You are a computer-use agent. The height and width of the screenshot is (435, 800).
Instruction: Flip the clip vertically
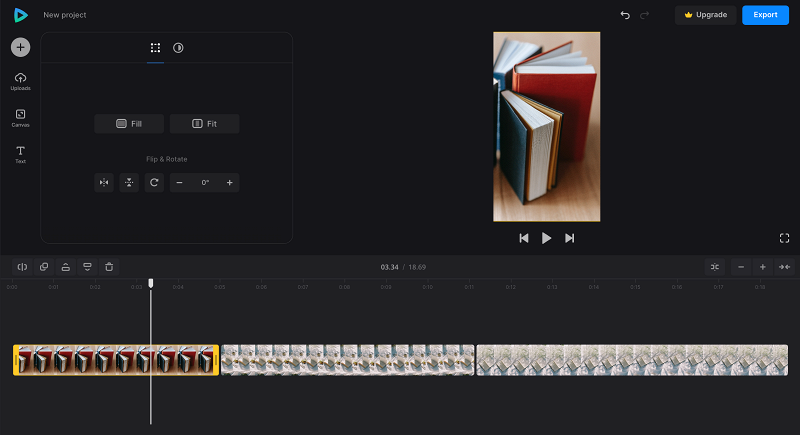pos(129,183)
